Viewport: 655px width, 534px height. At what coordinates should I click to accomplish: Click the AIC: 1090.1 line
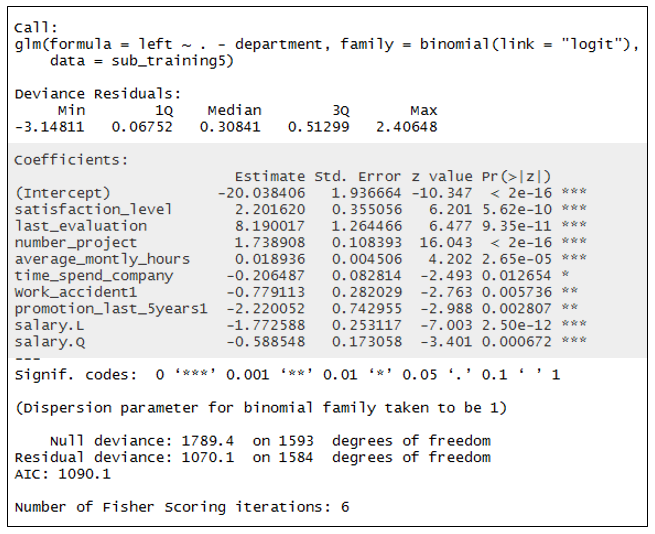(x=64, y=474)
